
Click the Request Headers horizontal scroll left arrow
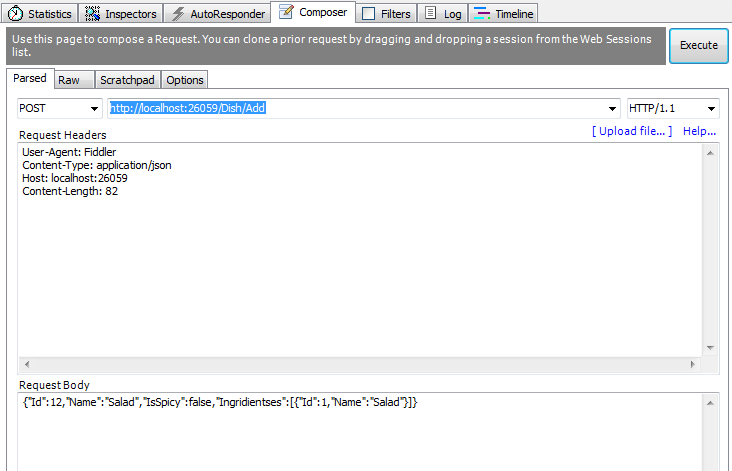click(27, 364)
